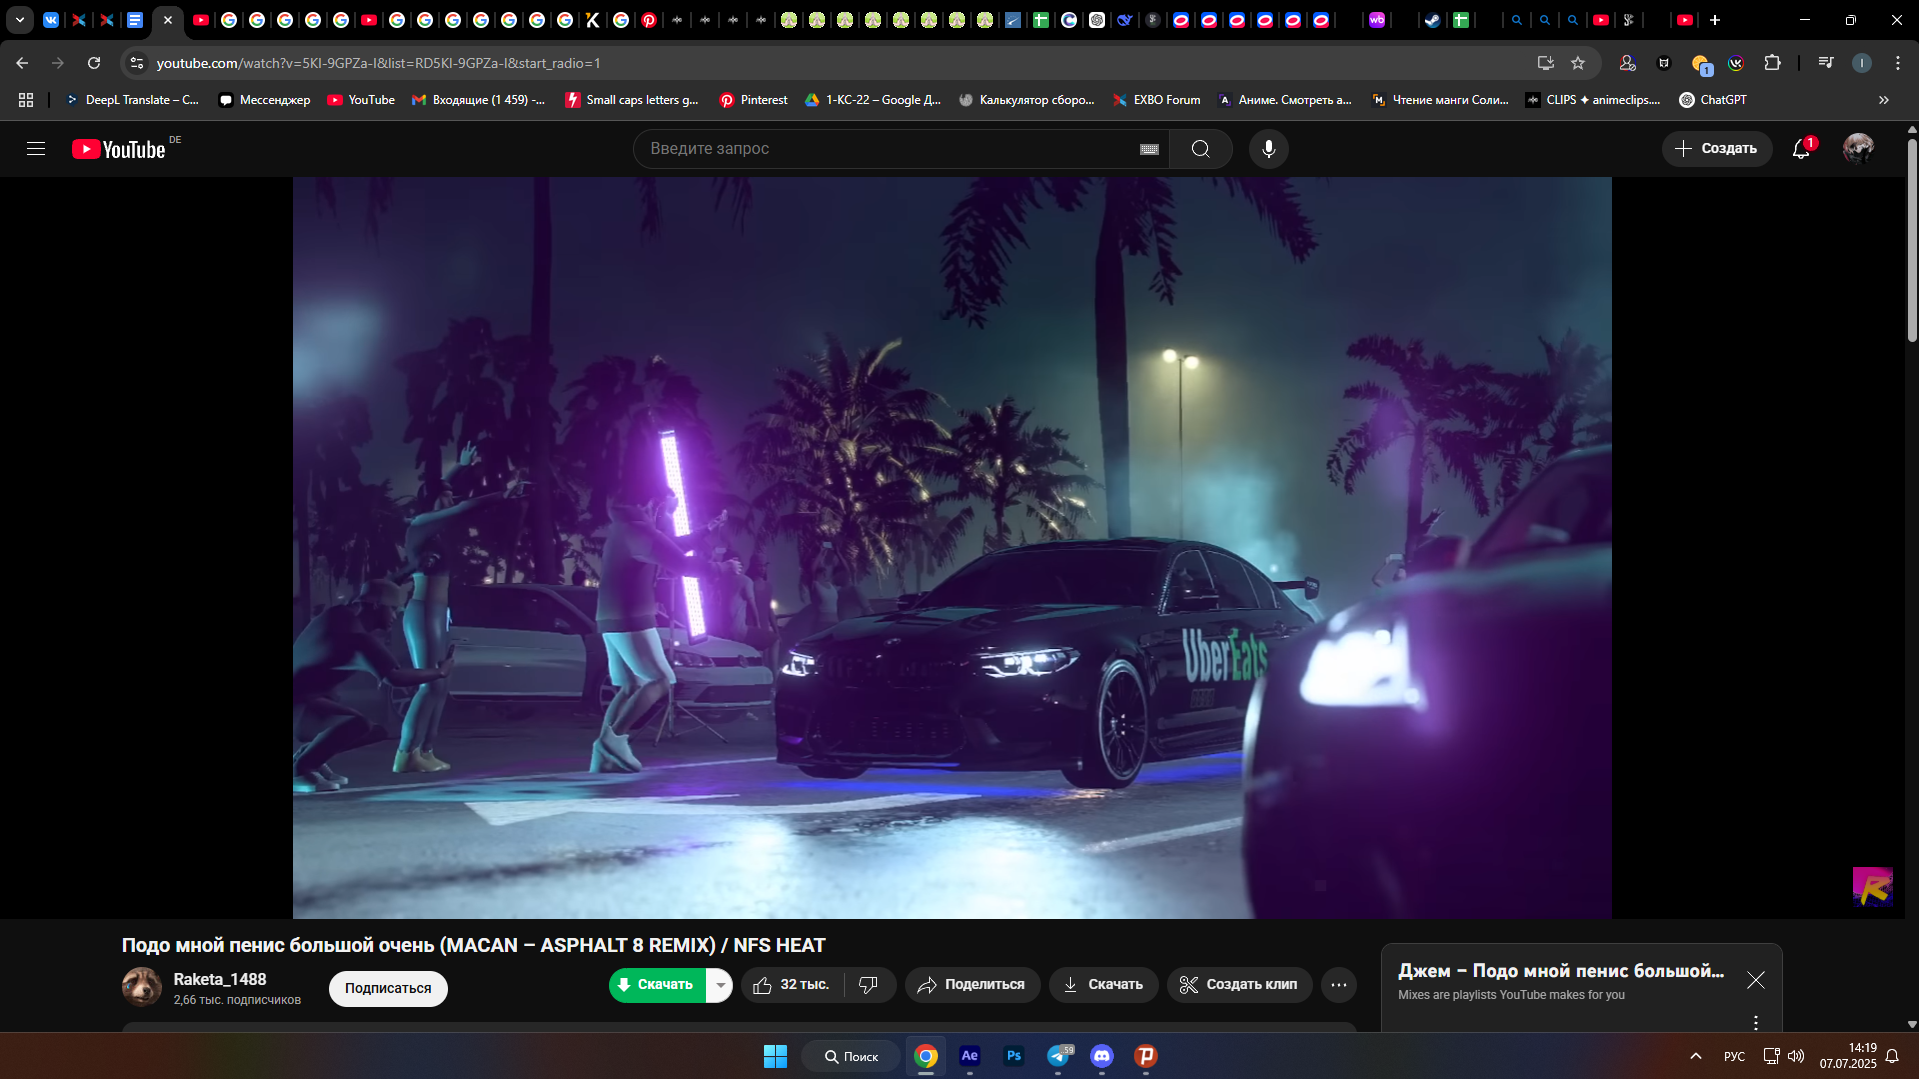
Task: Click the Создать клип button
Action: pyautogui.click(x=1239, y=985)
